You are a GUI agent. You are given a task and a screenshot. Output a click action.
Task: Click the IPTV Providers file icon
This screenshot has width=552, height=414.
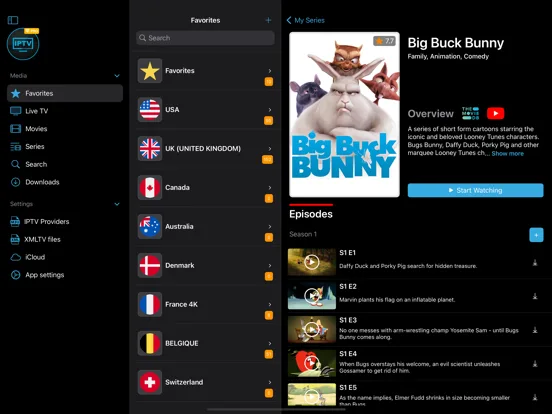(x=15, y=221)
